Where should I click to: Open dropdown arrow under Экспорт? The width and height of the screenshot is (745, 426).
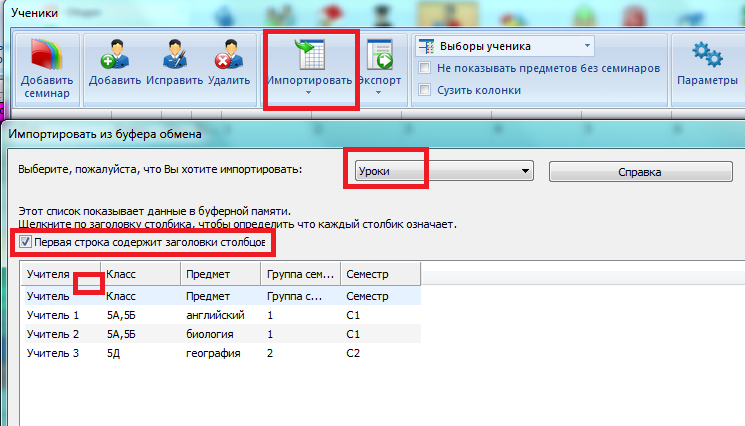tap(380, 93)
